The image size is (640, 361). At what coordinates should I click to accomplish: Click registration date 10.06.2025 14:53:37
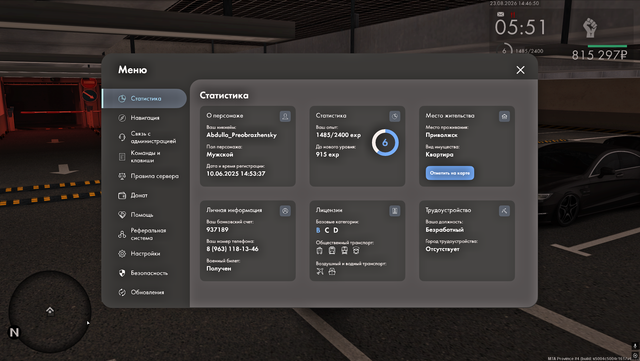(x=236, y=174)
